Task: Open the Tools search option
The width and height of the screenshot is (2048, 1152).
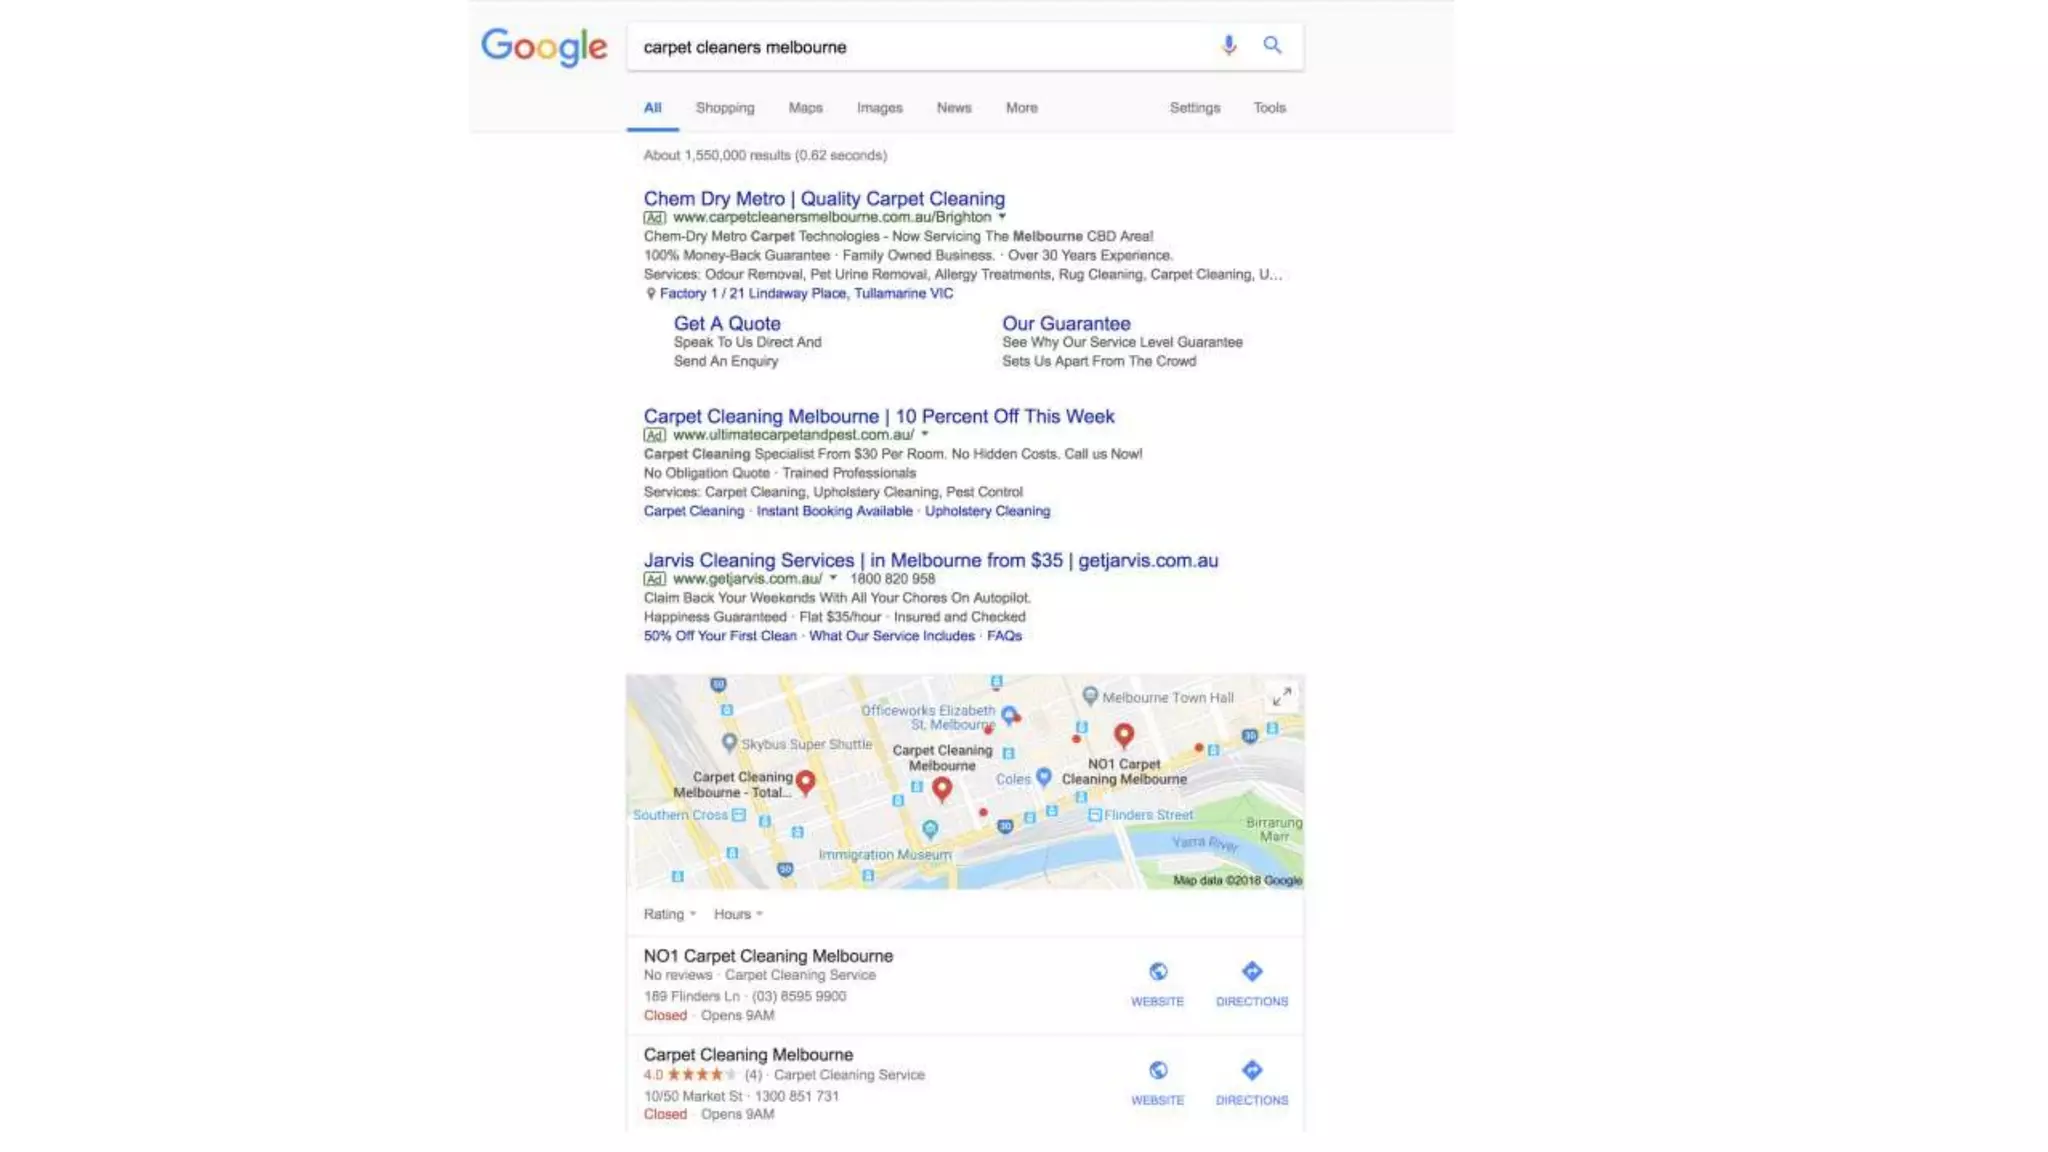Action: click(x=1269, y=108)
